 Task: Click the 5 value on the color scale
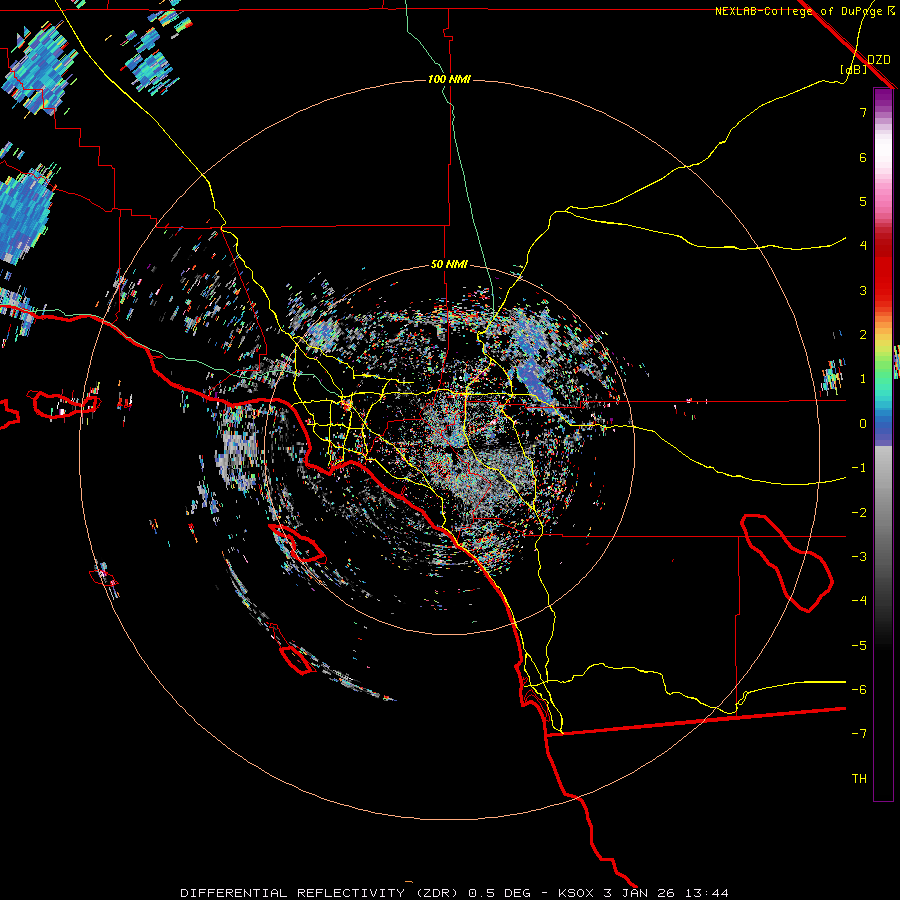[x=863, y=201]
